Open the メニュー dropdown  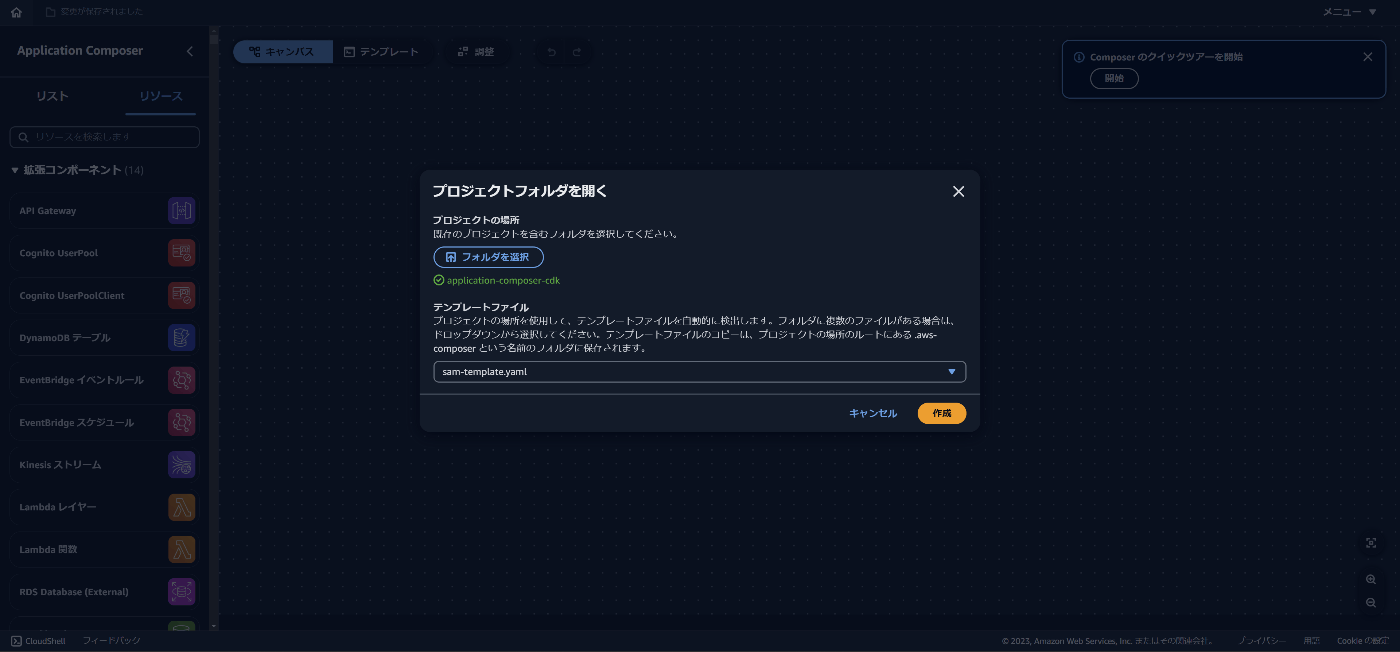1349,12
